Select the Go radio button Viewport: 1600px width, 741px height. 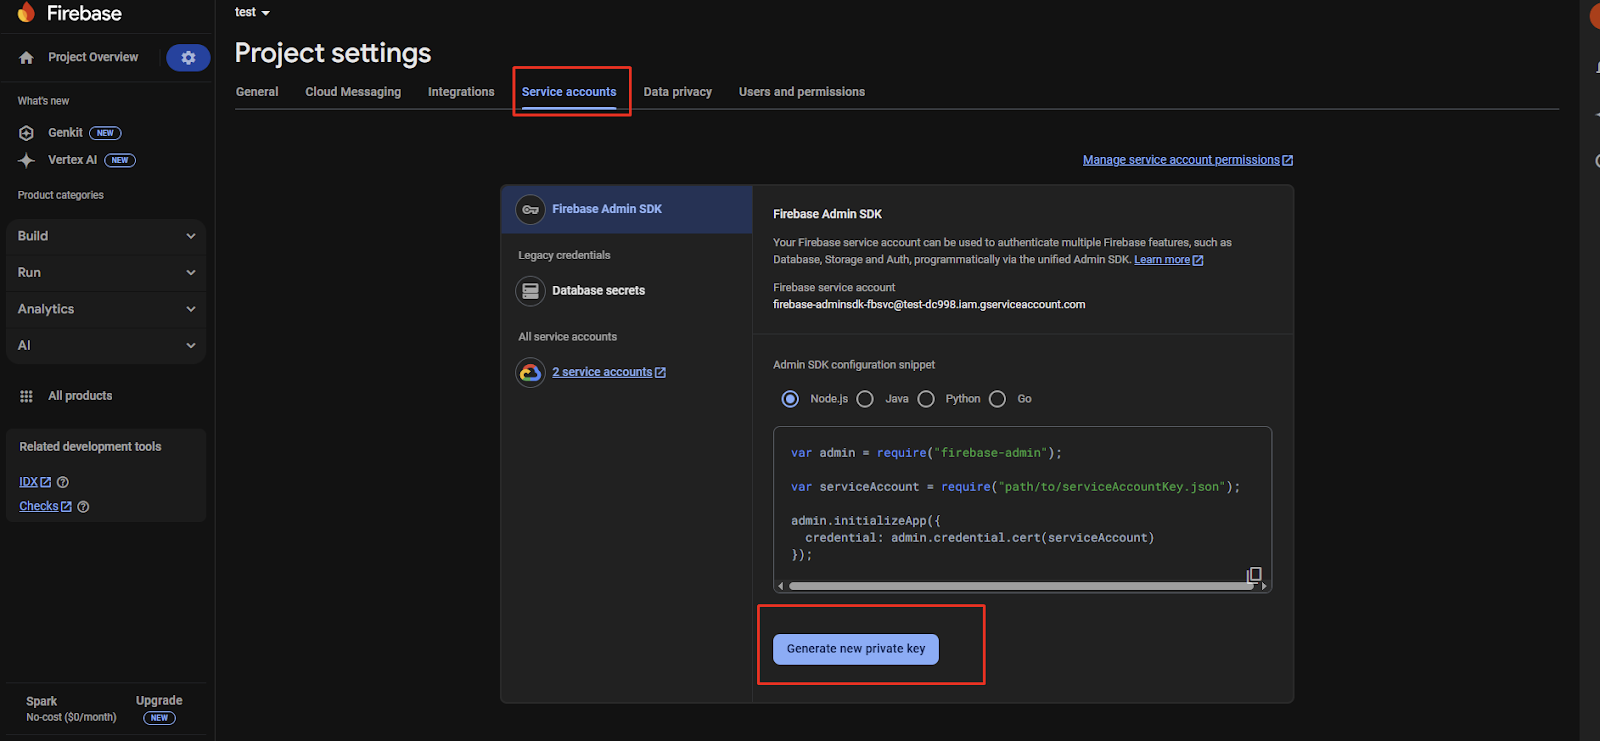pos(997,399)
